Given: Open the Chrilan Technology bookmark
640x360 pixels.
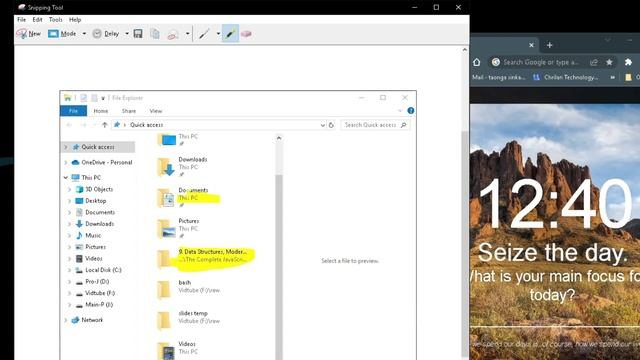Looking at the screenshot, I should click(x=566, y=77).
